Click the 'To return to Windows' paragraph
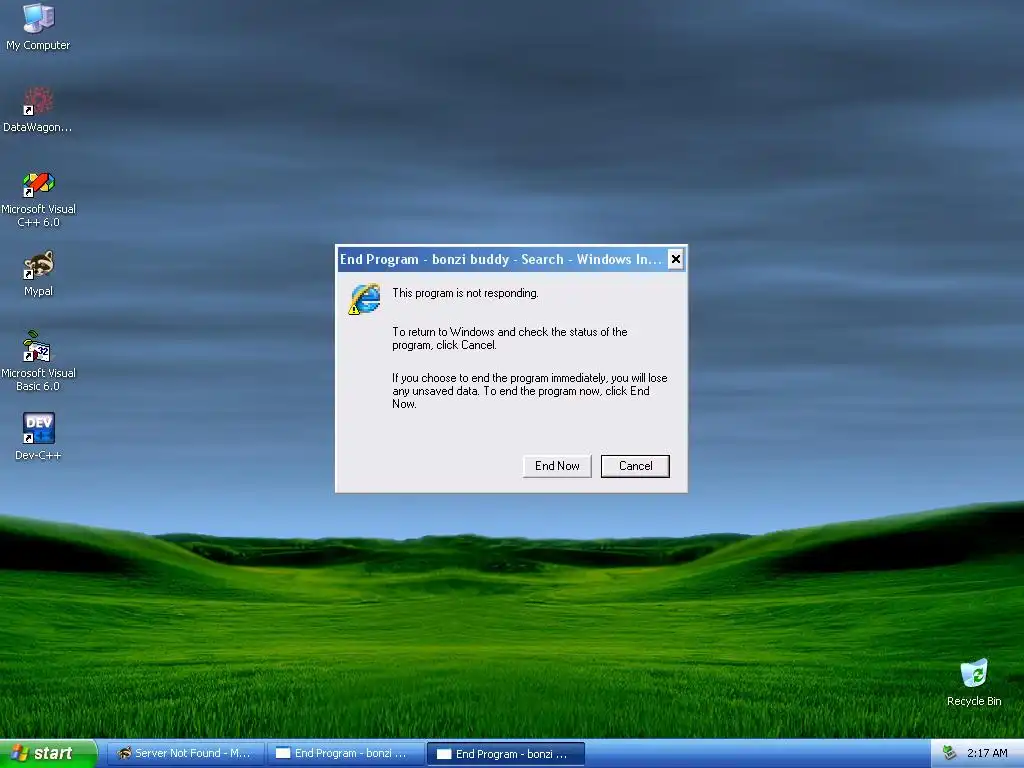Viewport: 1024px width, 768px height. [x=509, y=338]
